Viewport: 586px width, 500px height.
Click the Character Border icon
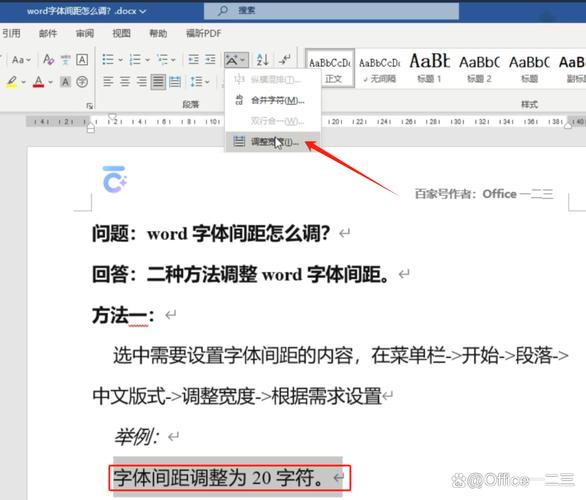(x=82, y=59)
